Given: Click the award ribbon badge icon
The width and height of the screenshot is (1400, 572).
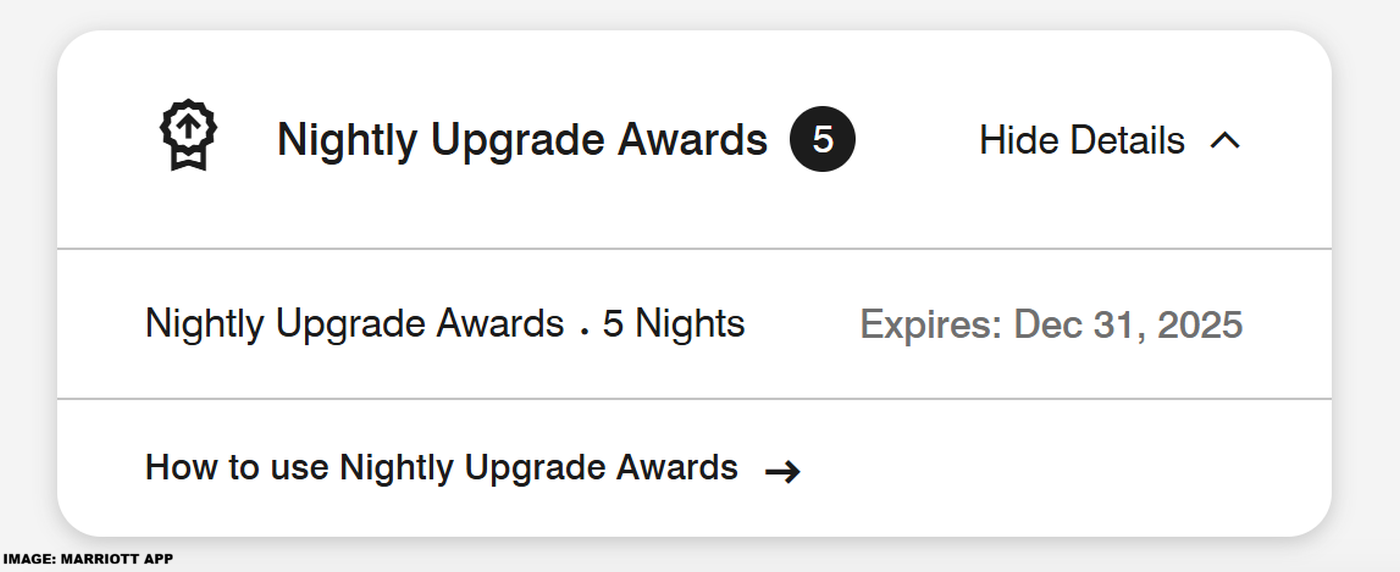Looking at the screenshot, I should (188, 135).
